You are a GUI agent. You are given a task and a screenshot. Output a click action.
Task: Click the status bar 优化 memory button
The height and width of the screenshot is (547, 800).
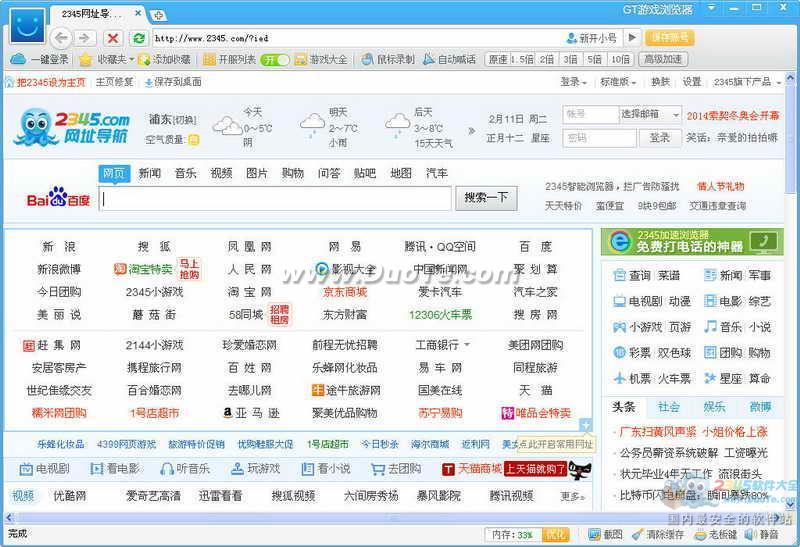point(555,534)
